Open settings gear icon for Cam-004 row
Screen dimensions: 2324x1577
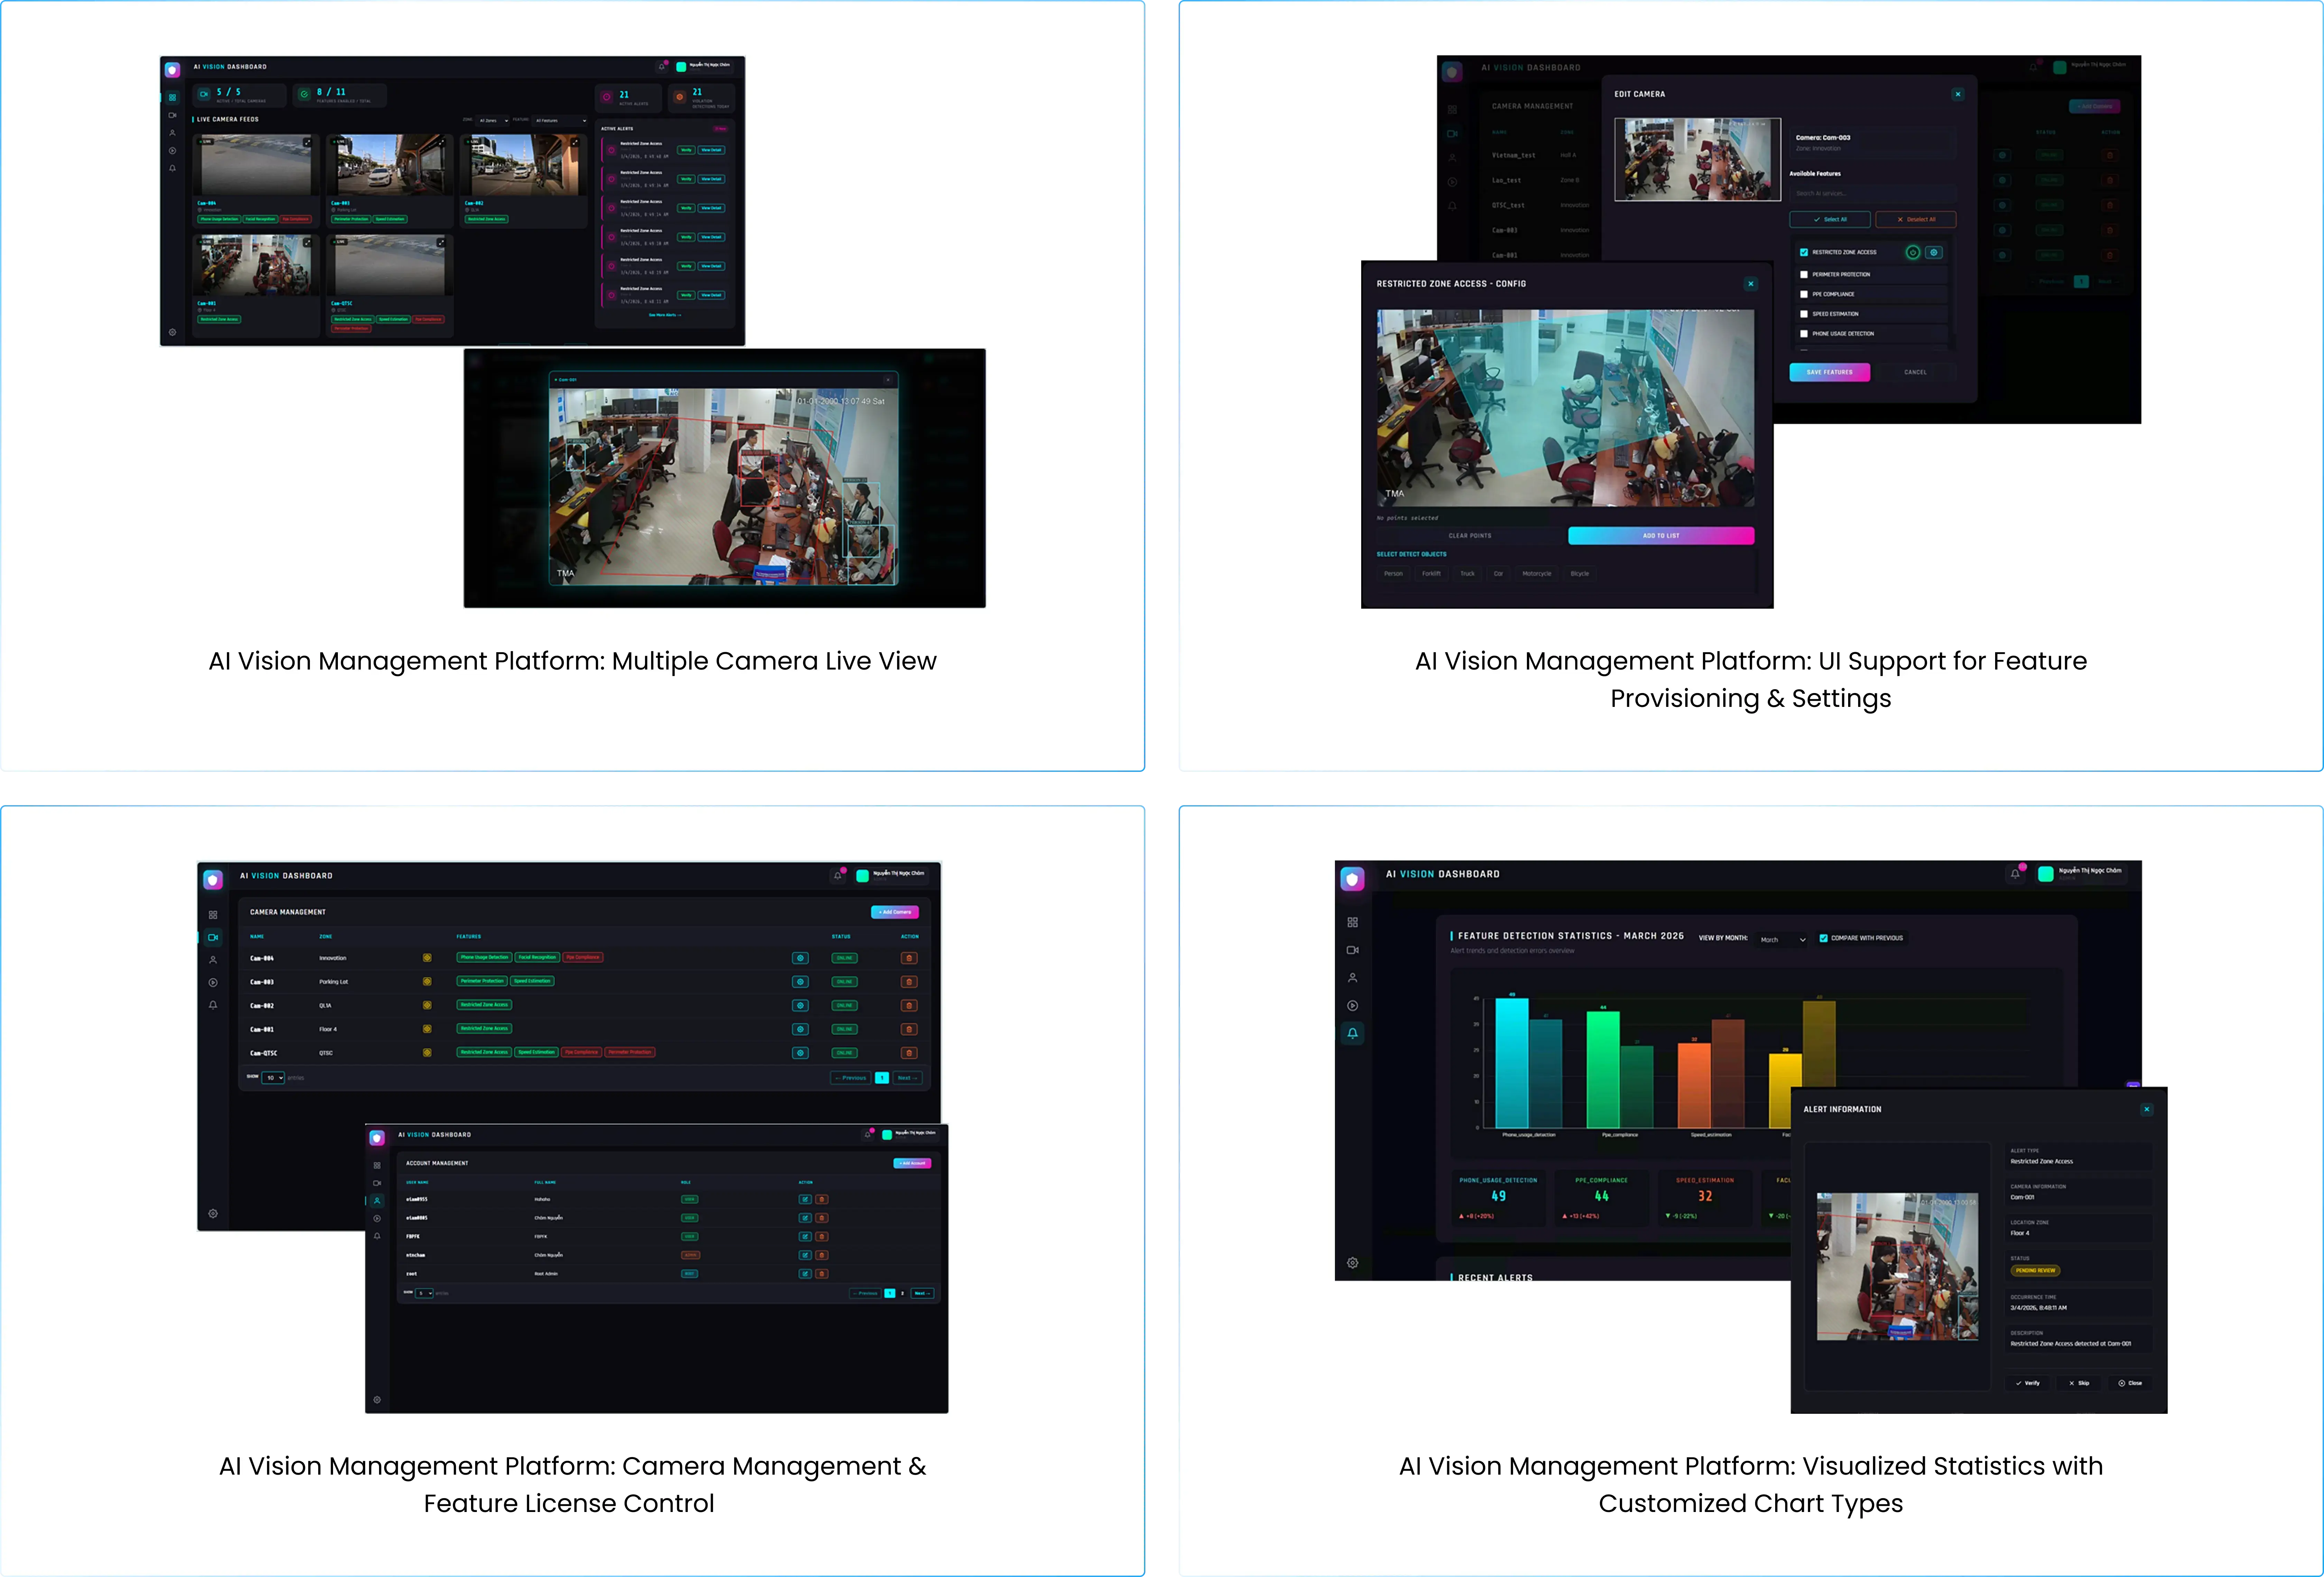click(x=800, y=958)
